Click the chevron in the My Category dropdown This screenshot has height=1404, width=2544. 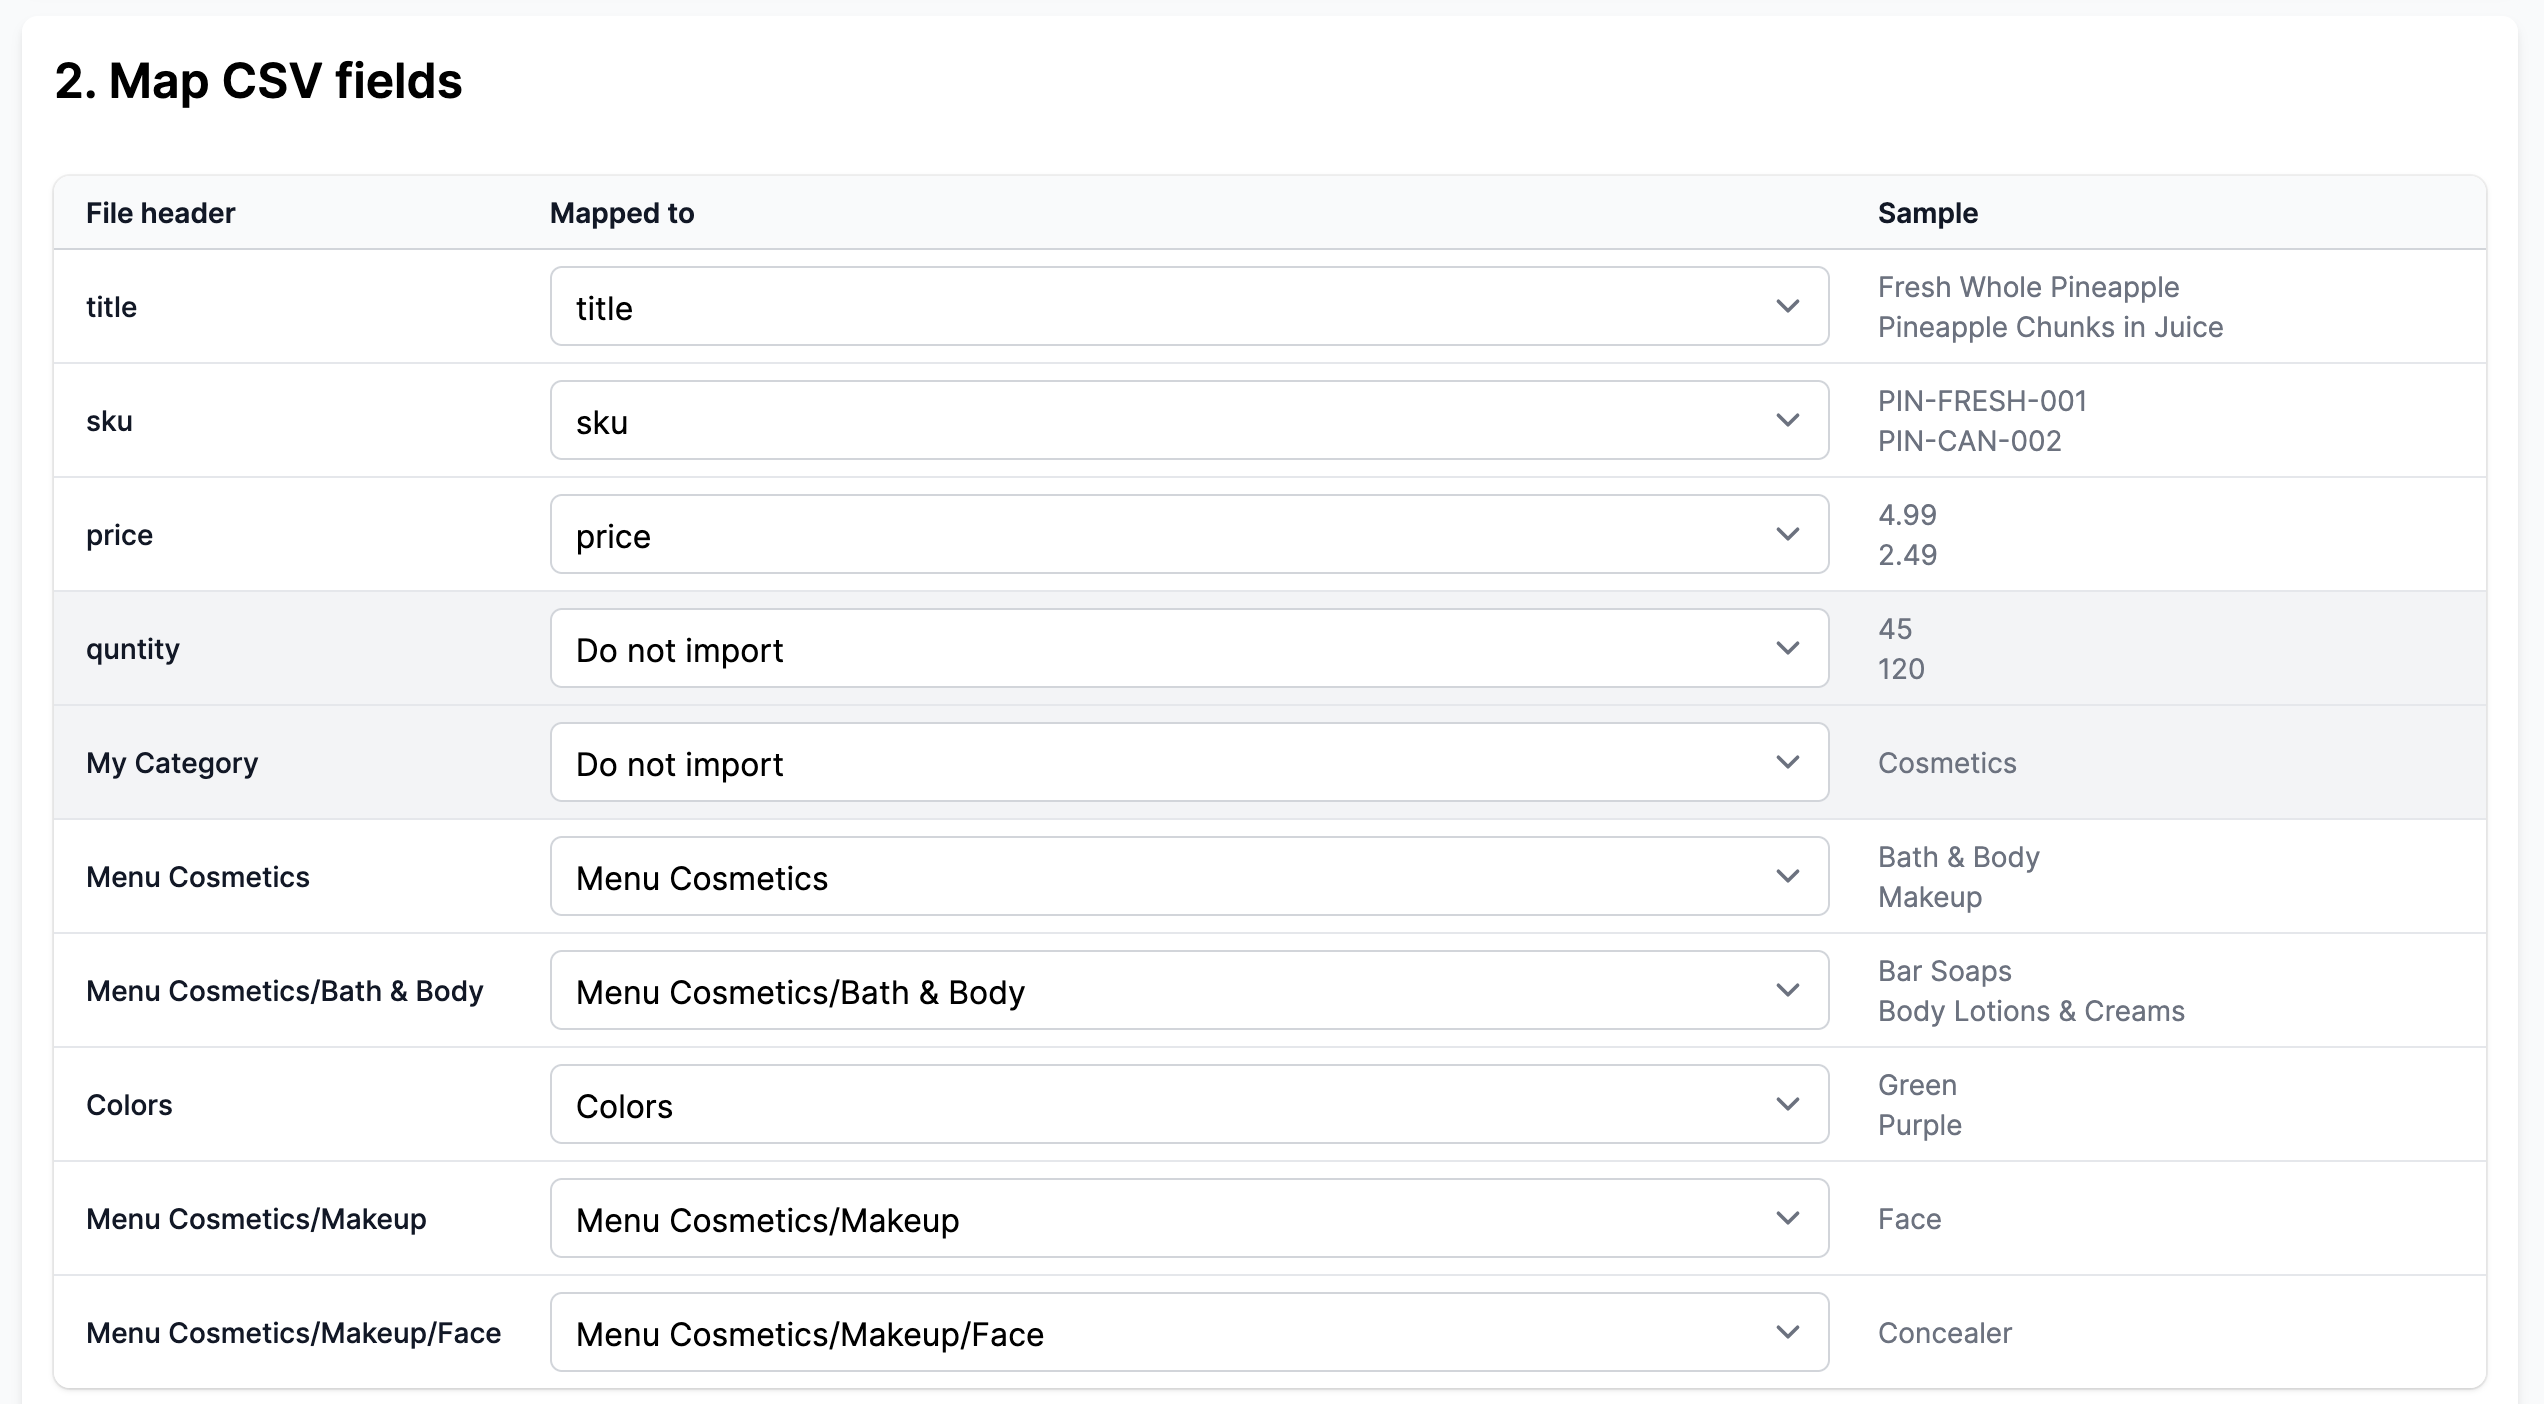point(1787,763)
